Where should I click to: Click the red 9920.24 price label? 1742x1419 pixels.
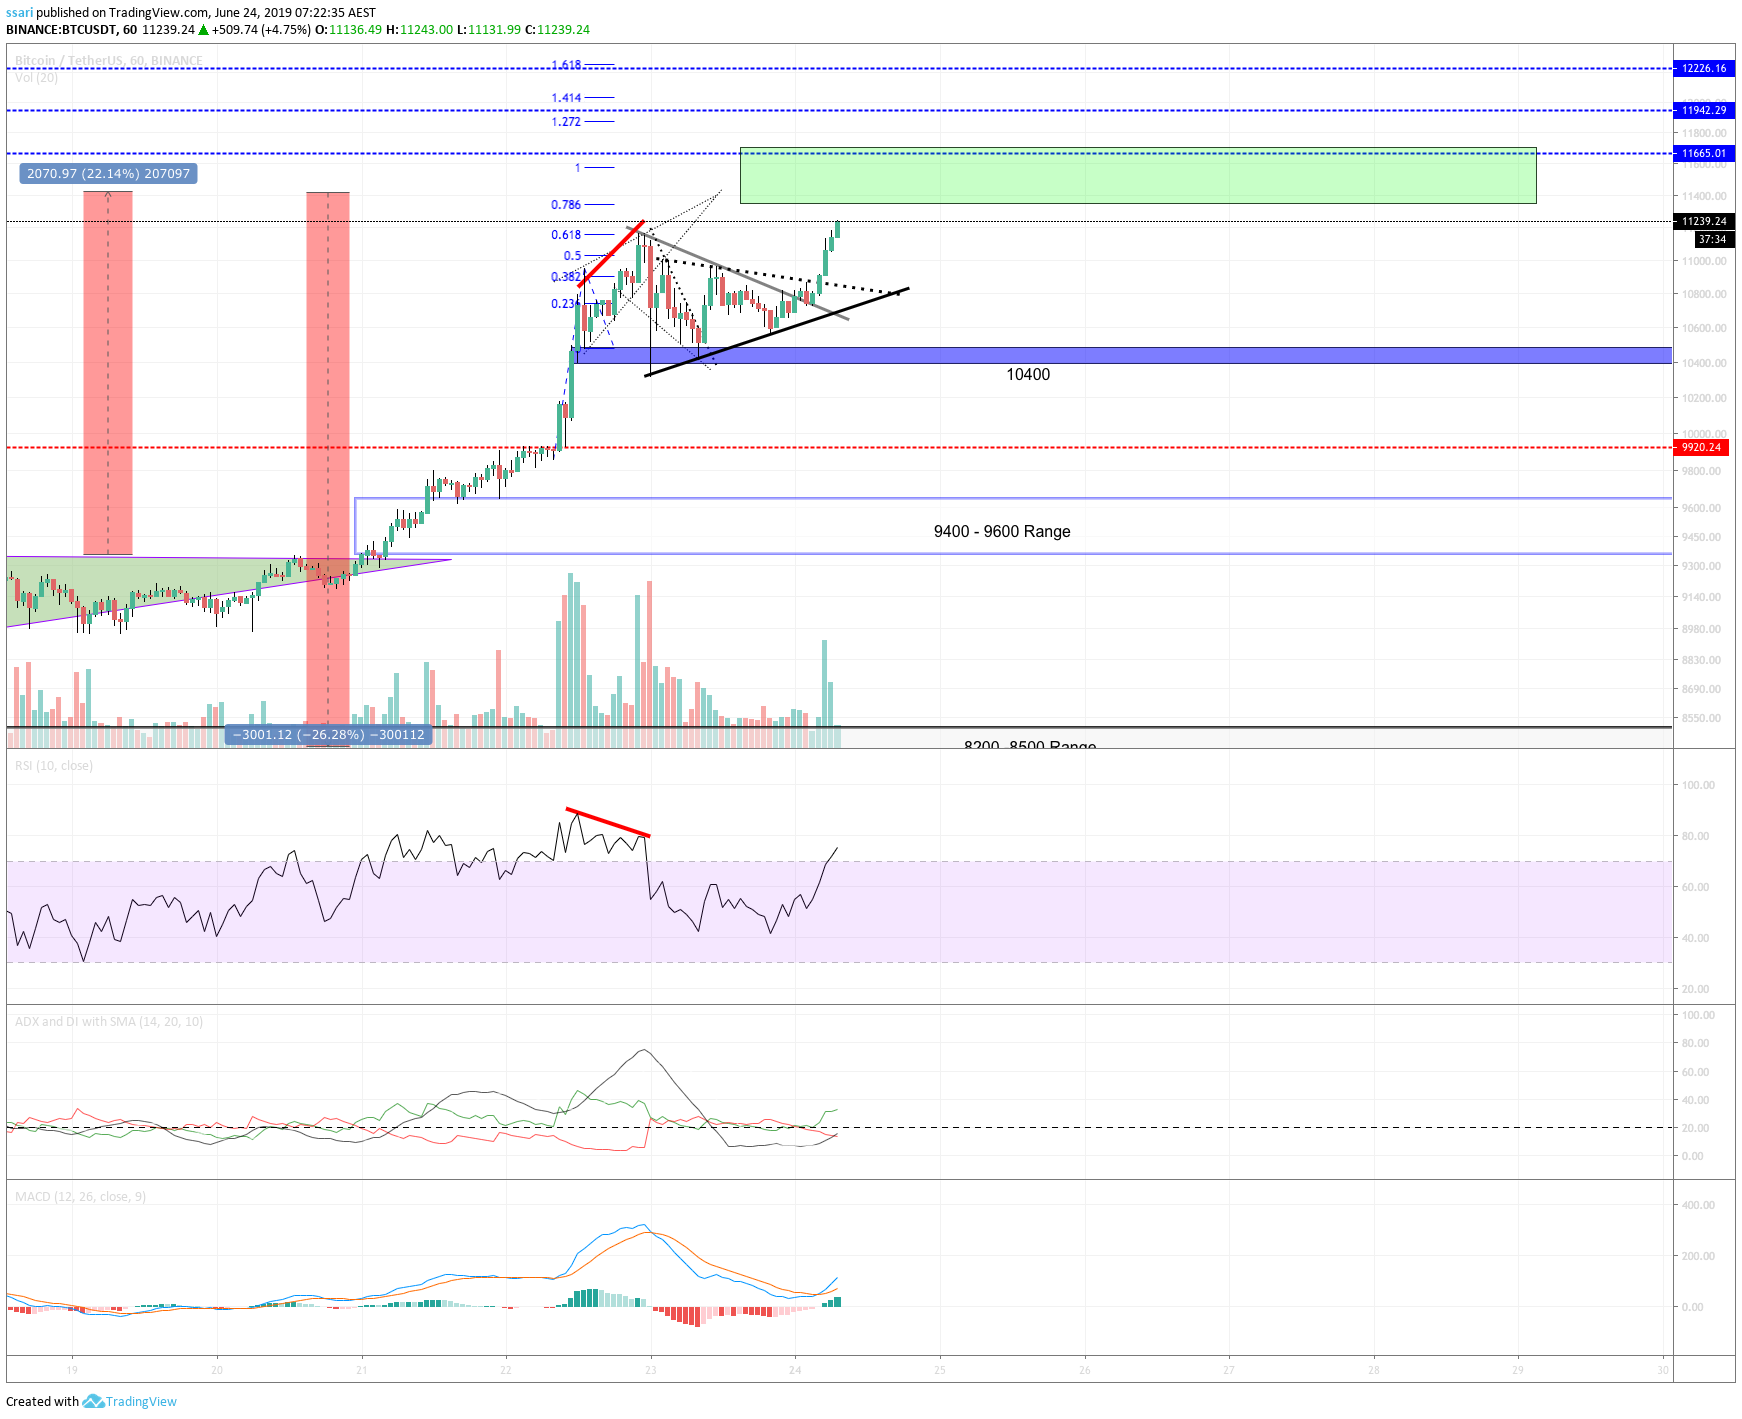point(1701,447)
